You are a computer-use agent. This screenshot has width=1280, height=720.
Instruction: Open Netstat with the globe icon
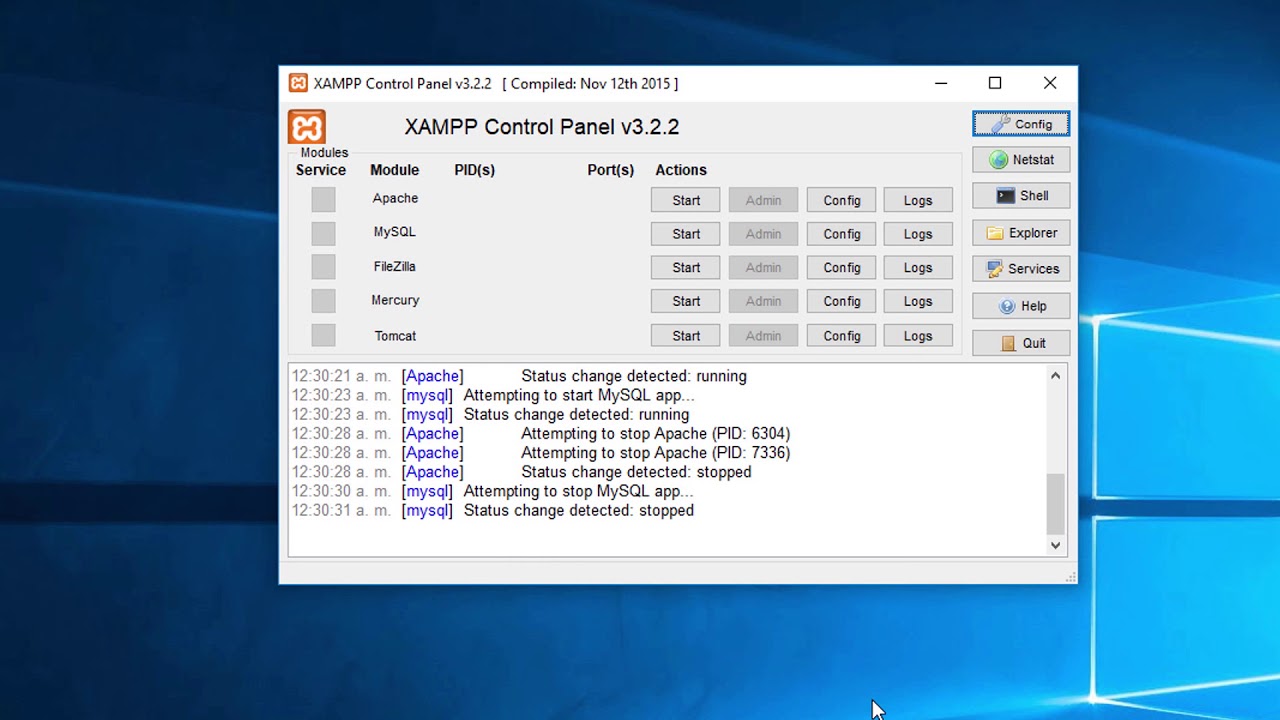(x=1021, y=160)
